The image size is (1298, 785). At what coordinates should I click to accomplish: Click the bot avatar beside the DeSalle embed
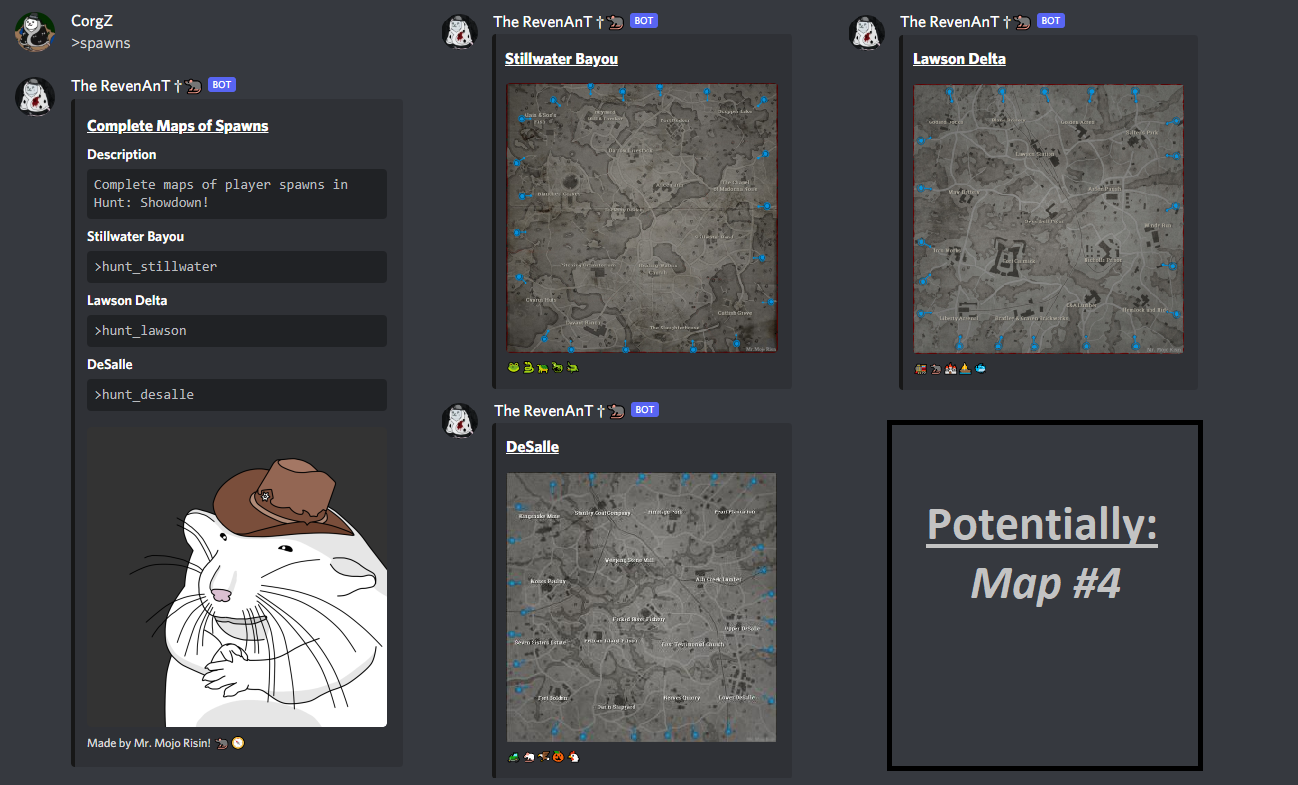click(x=459, y=420)
